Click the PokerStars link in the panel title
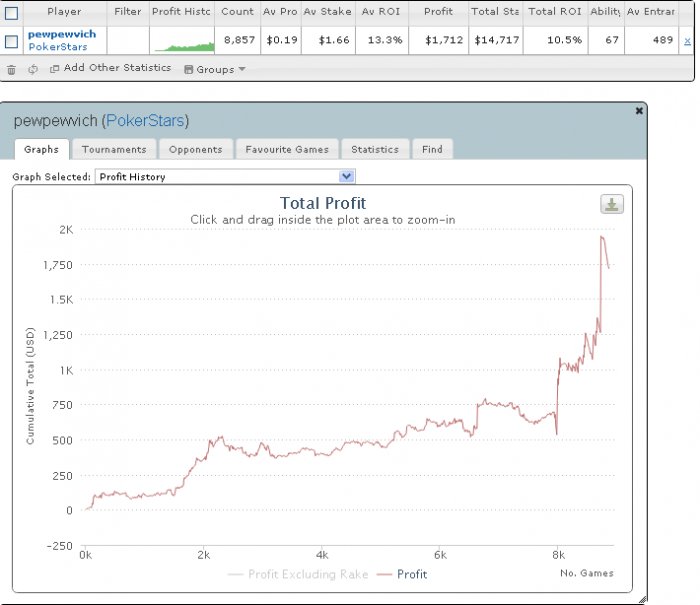The width and height of the screenshot is (700, 605). tap(145, 121)
